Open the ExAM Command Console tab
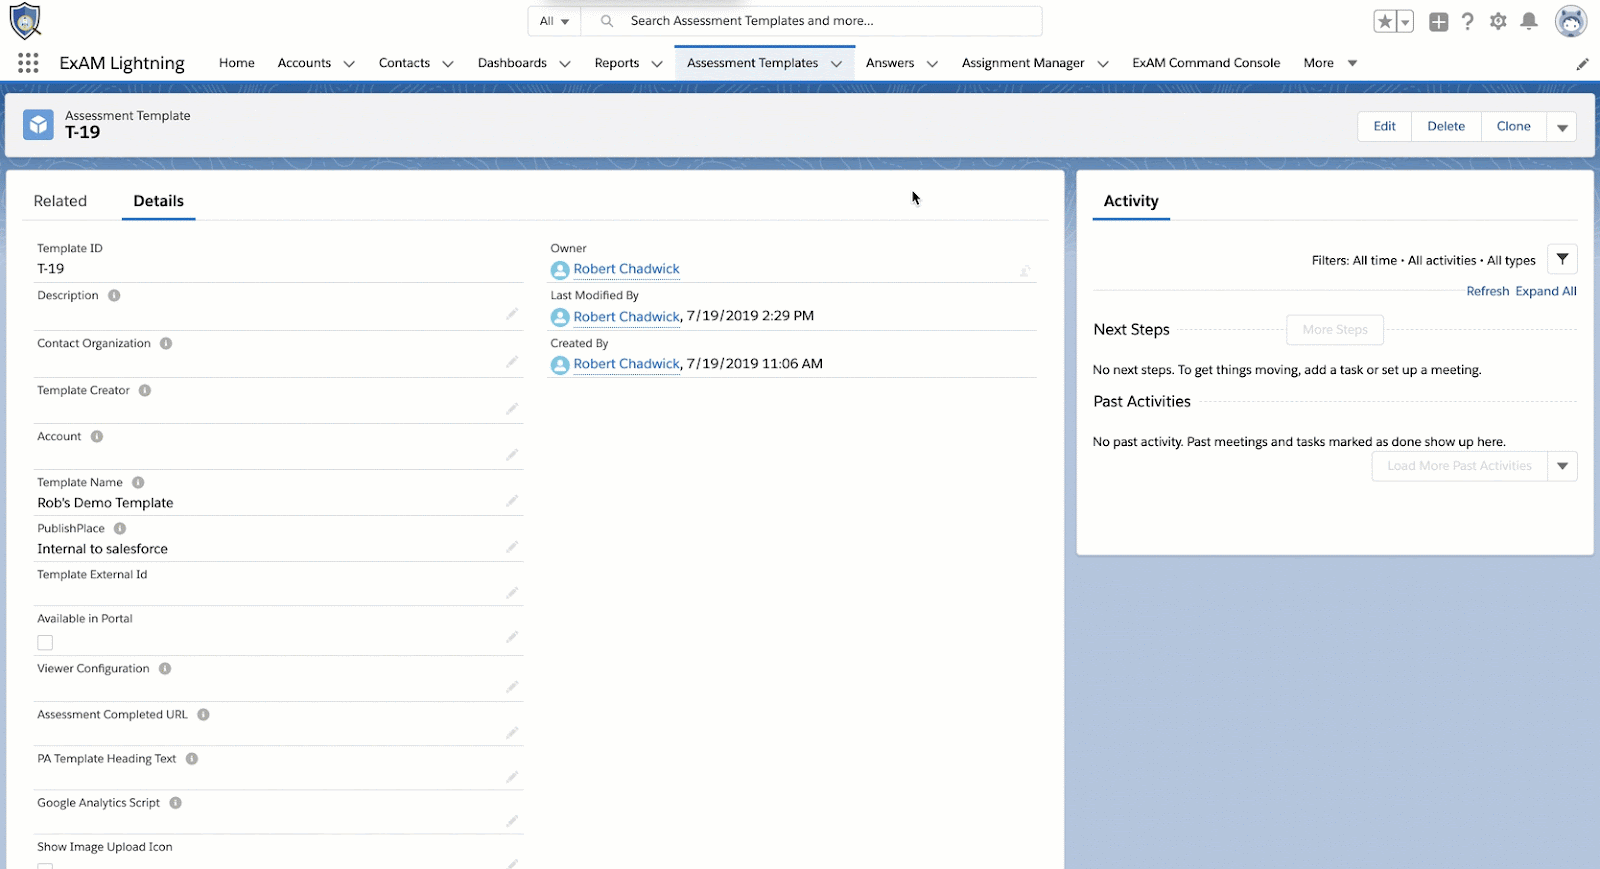The image size is (1600, 869). 1206,63
